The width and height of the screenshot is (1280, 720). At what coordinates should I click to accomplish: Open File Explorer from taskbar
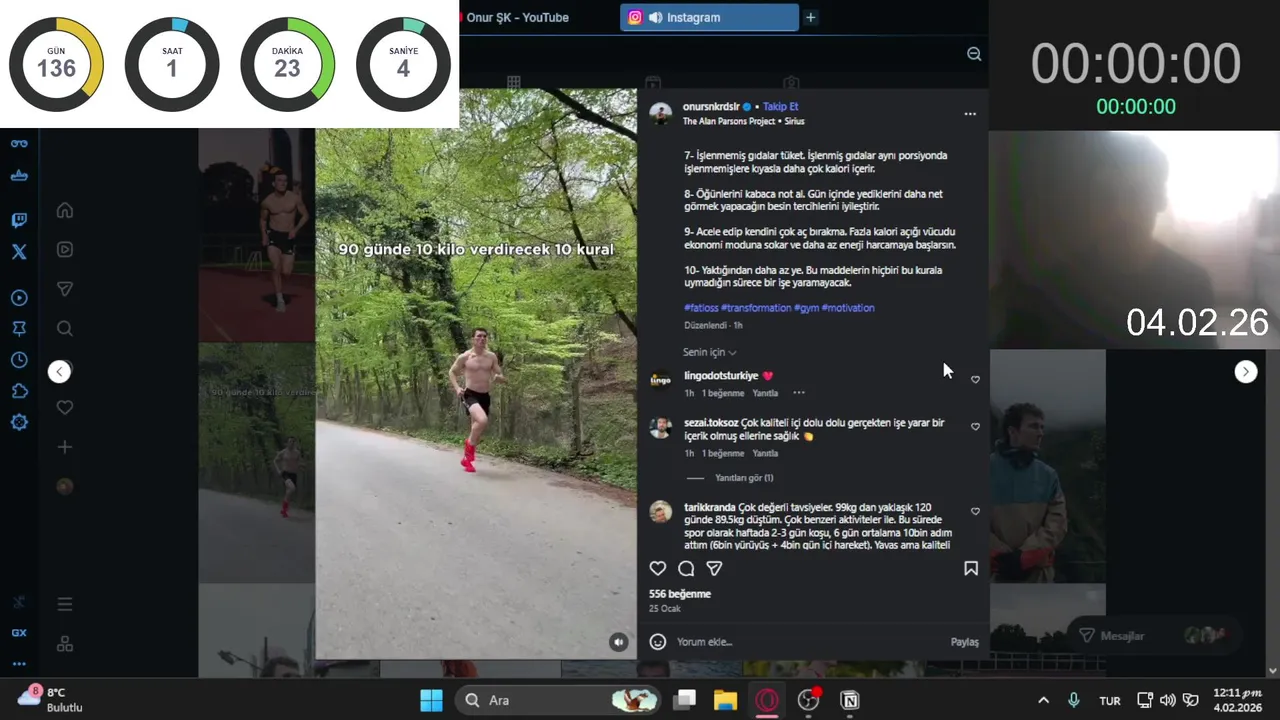pyautogui.click(x=725, y=700)
